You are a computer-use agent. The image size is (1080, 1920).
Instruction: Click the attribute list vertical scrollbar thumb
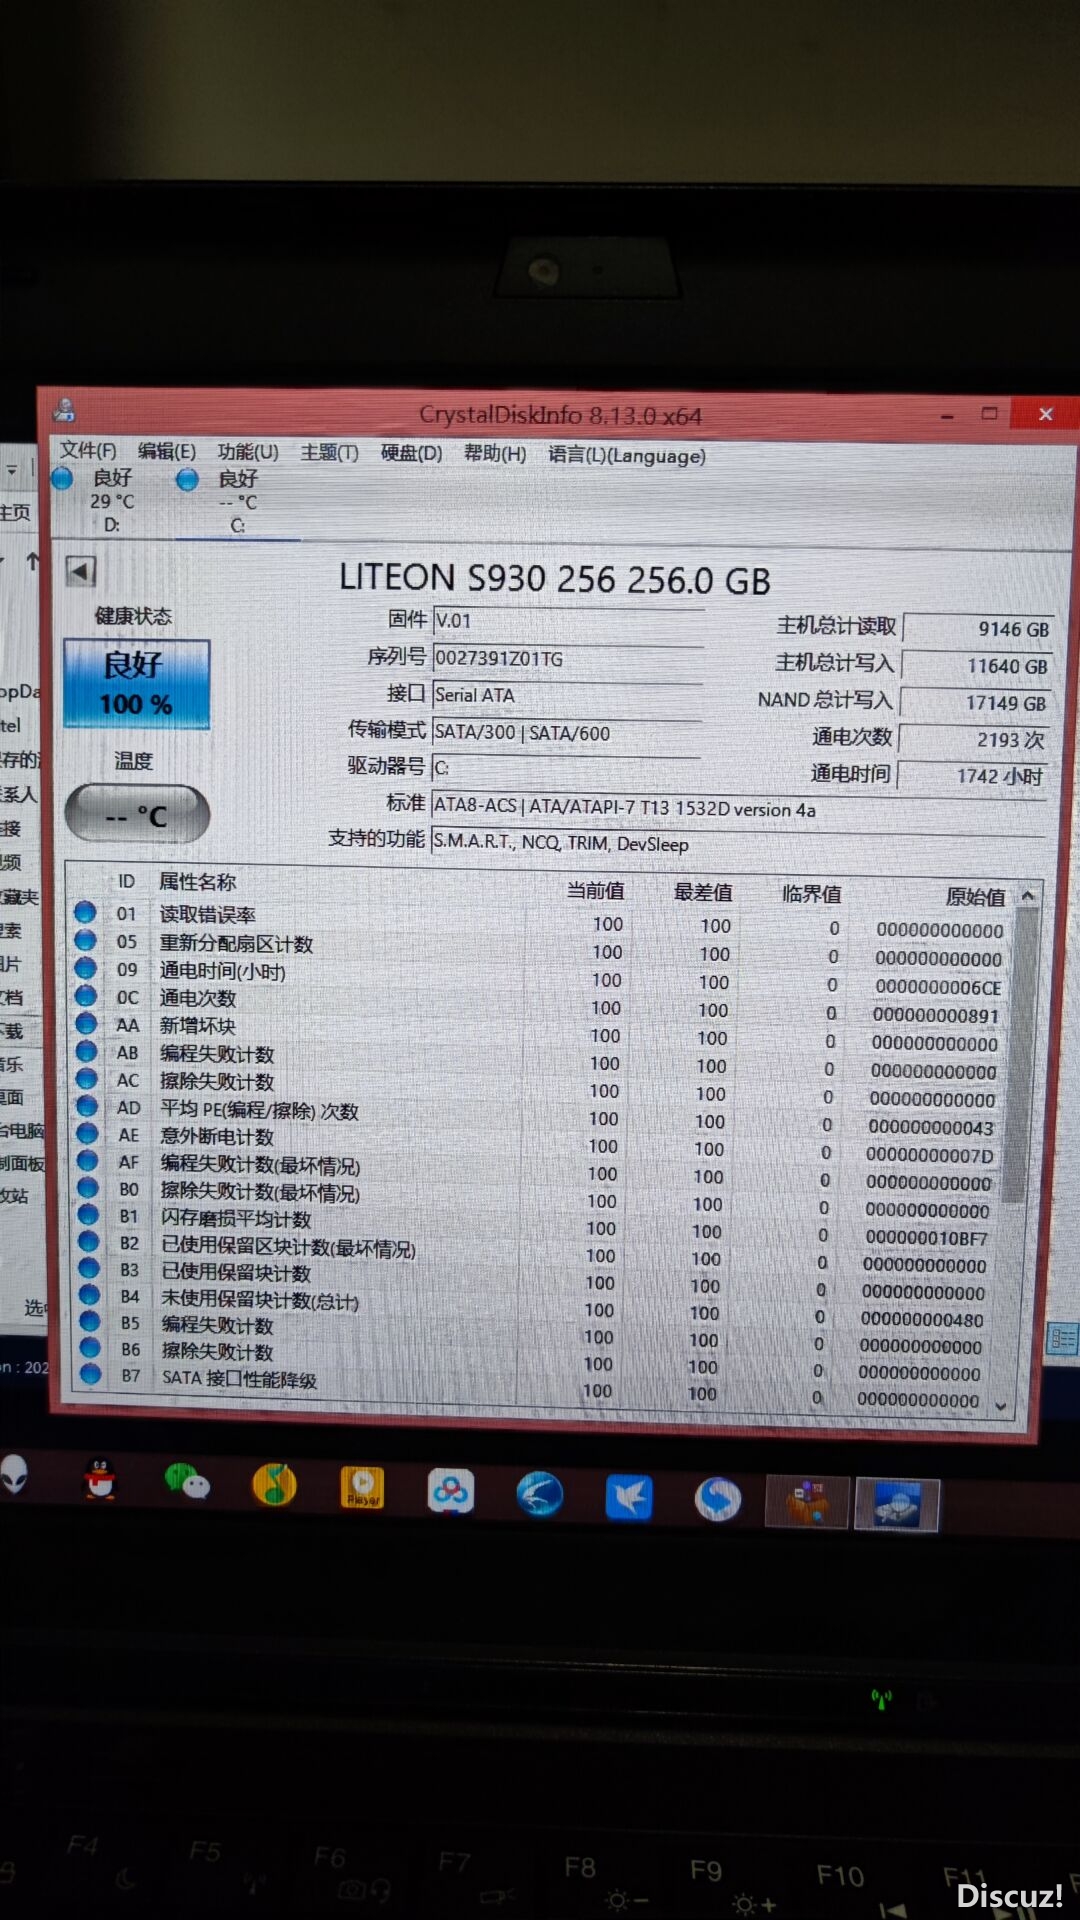tap(1018, 1055)
